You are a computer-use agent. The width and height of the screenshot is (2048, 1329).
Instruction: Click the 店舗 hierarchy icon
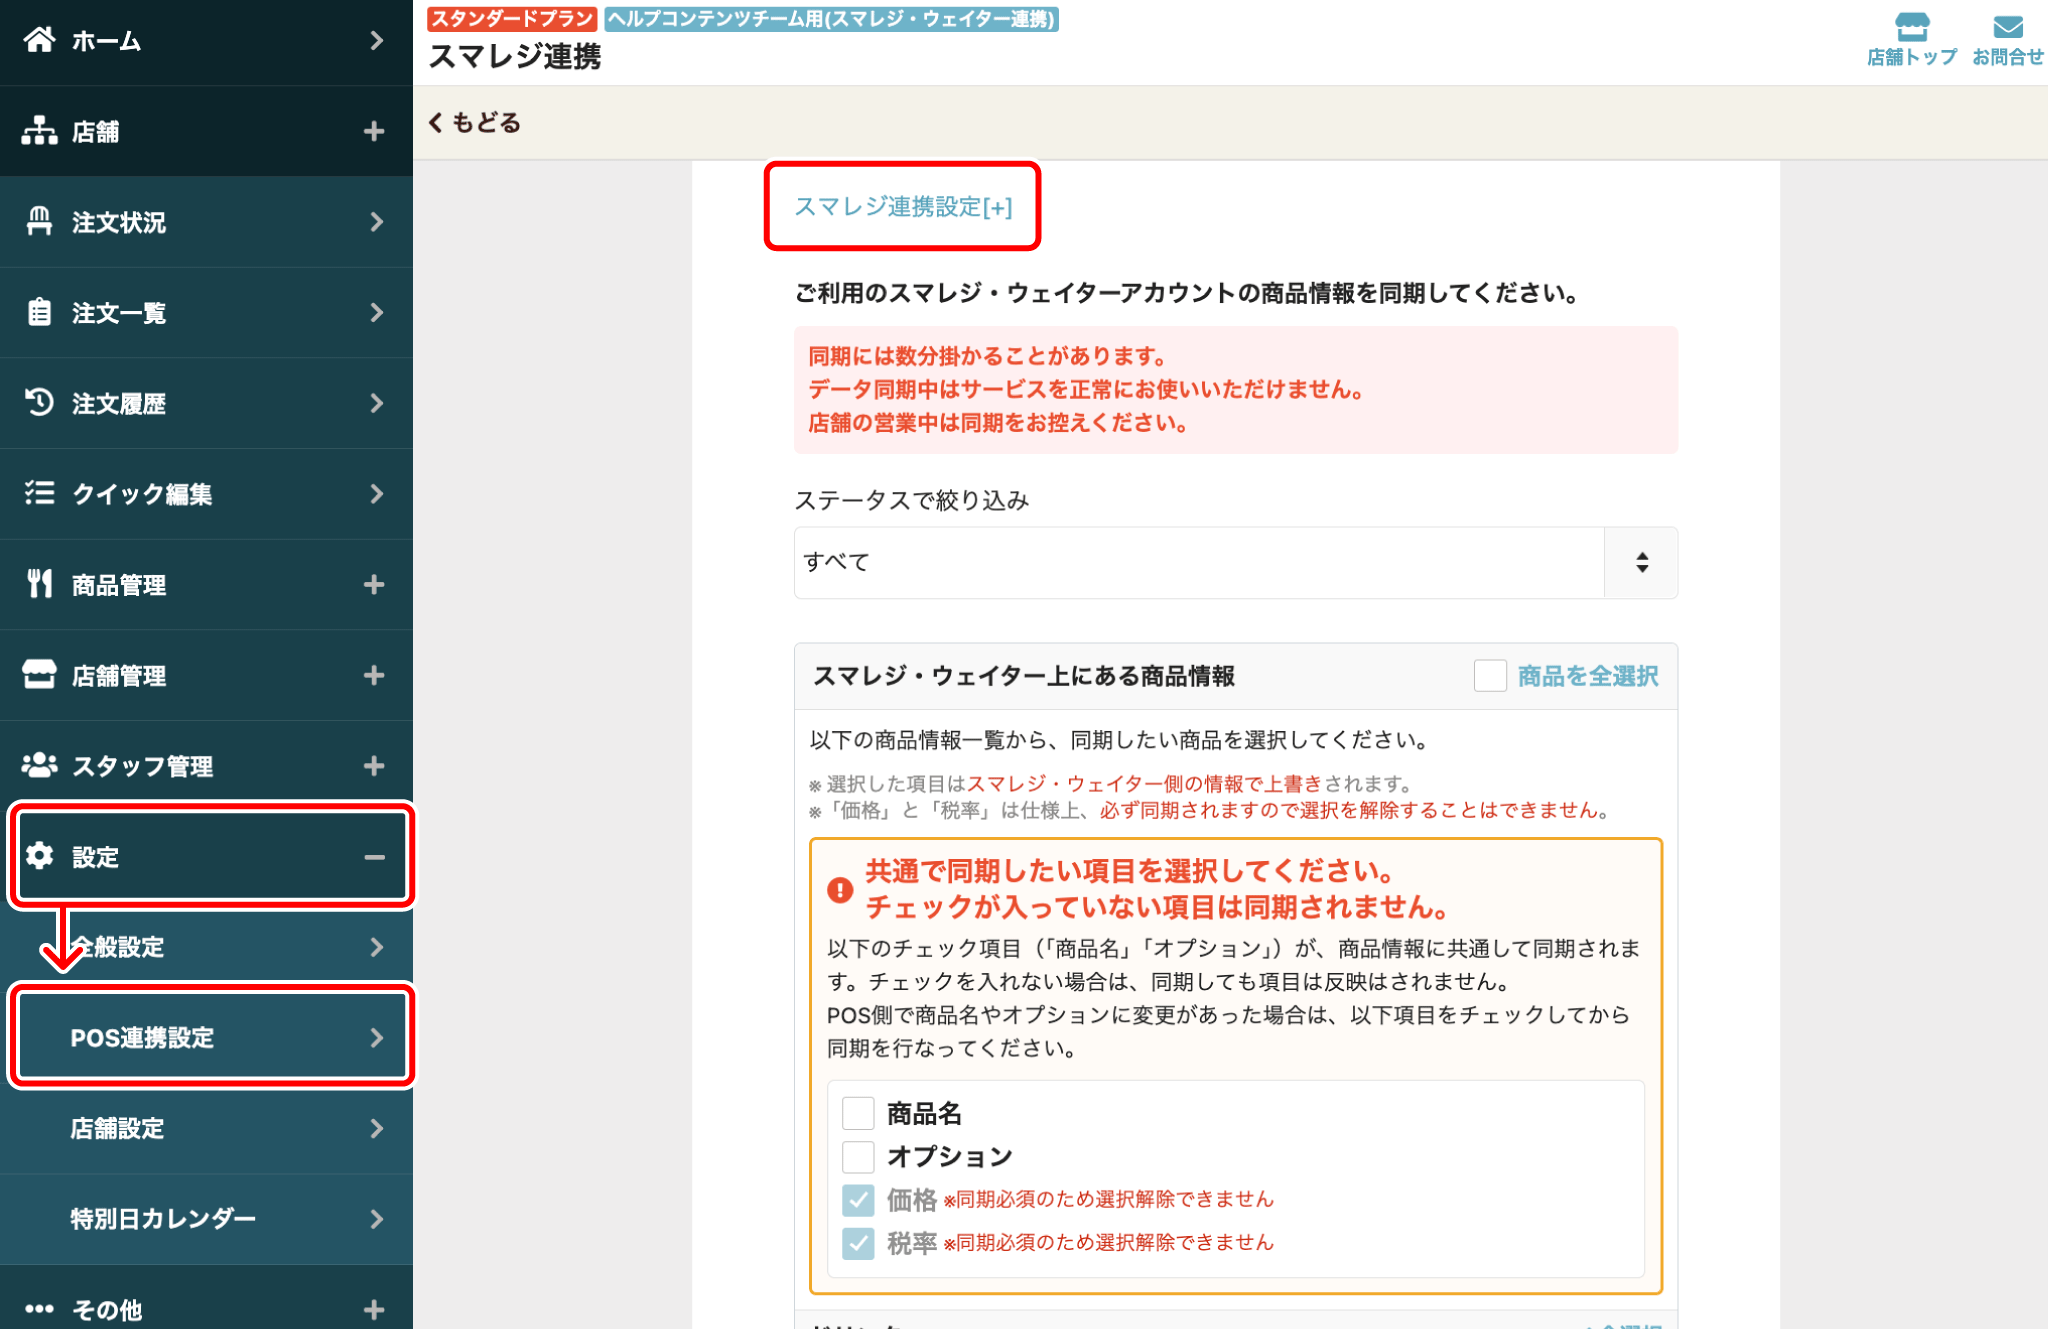pyautogui.click(x=39, y=131)
